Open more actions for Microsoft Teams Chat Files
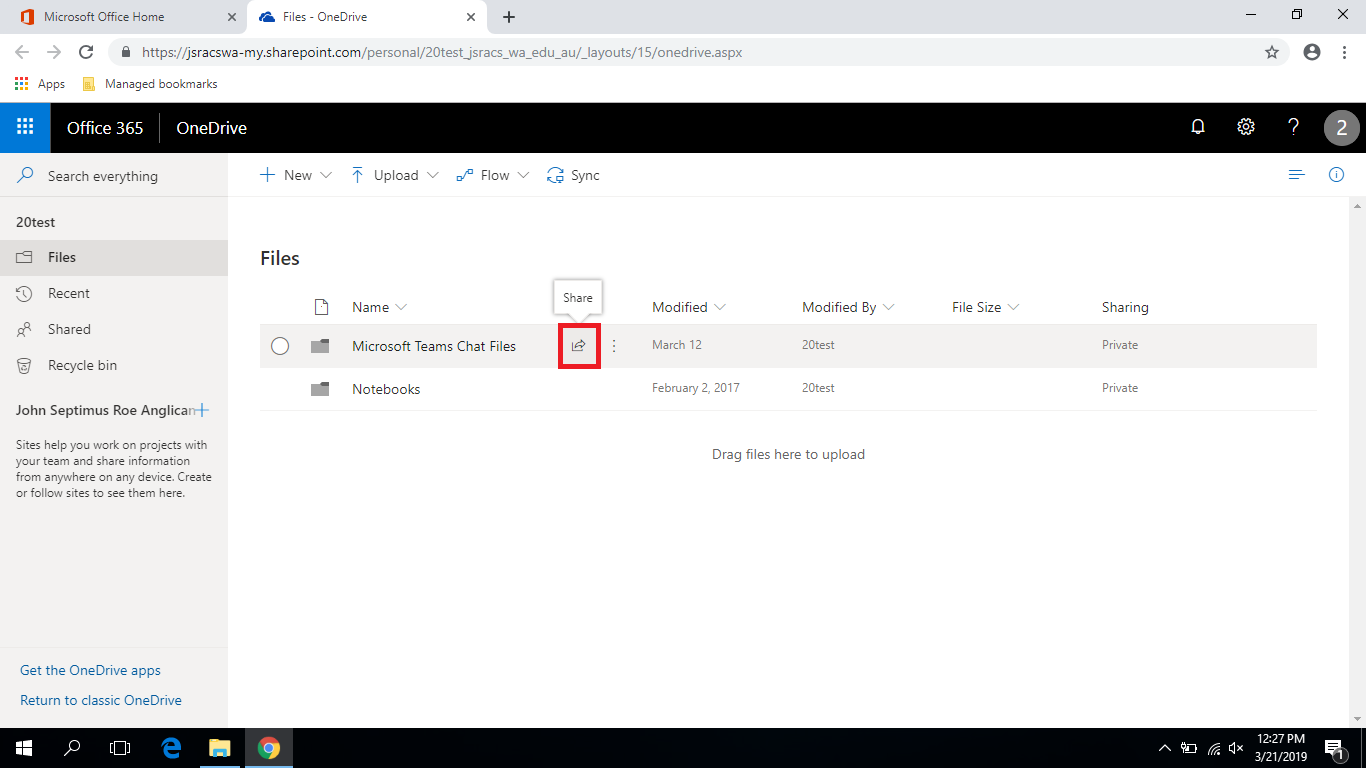Viewport: 1366px width, 768px height. coord(614,346)
